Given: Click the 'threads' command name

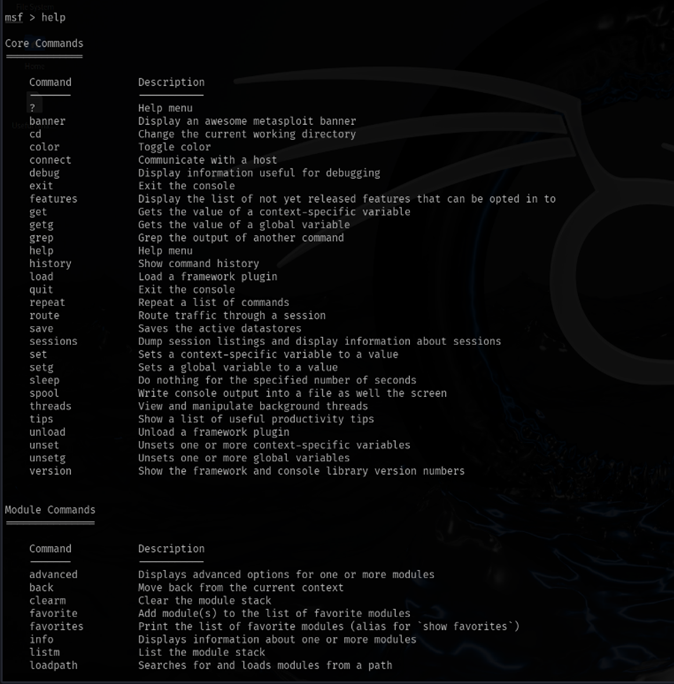Looking at the screenshot, I should coord(50,407).
